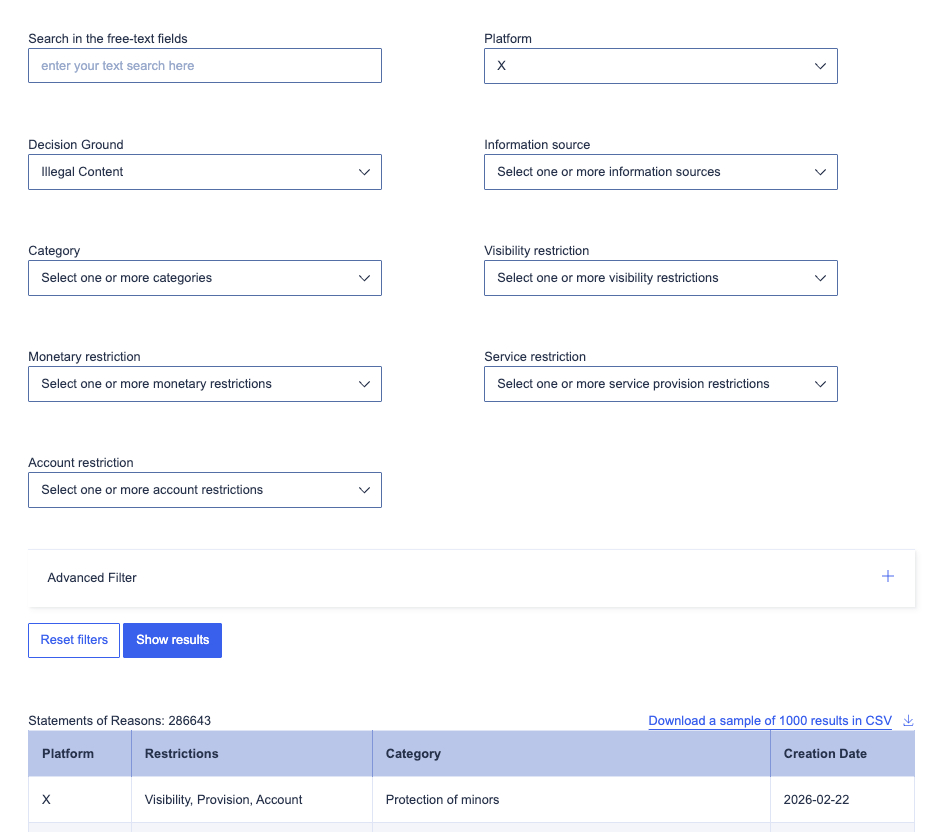This screenshot has width=931, height=832.
Task: Click the free-text search input field
Action: 205,66
